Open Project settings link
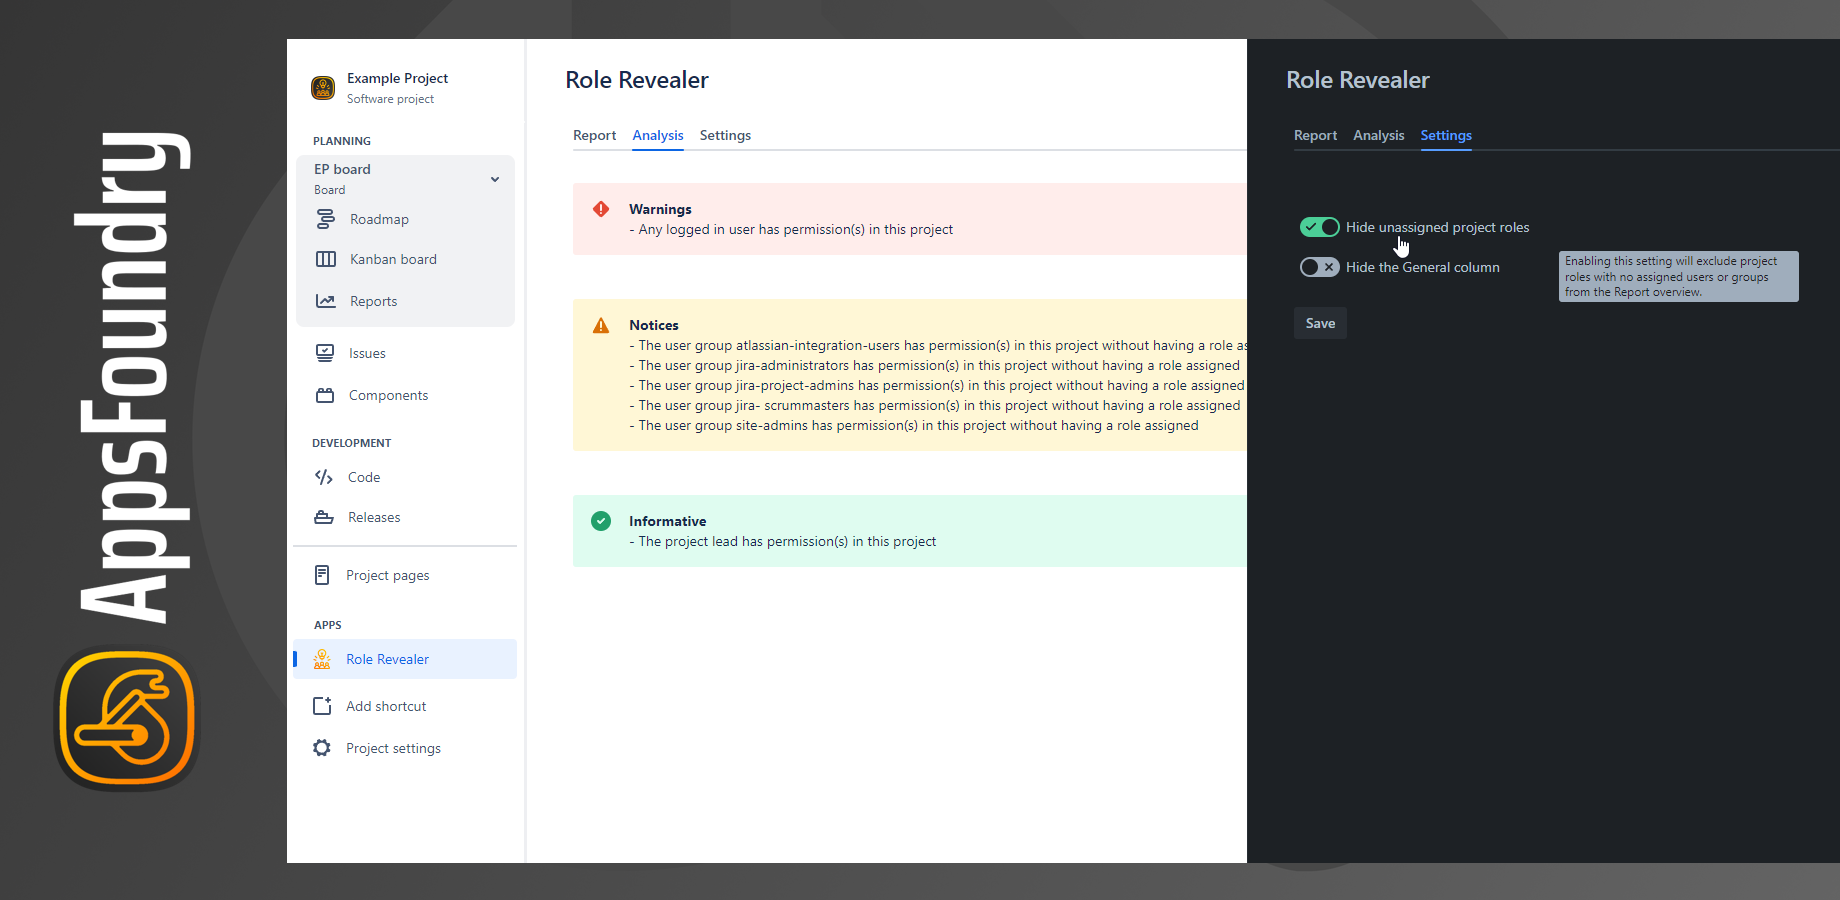Image resolution: width=1840 pixels, height=900 pixels. coord(393,748)
